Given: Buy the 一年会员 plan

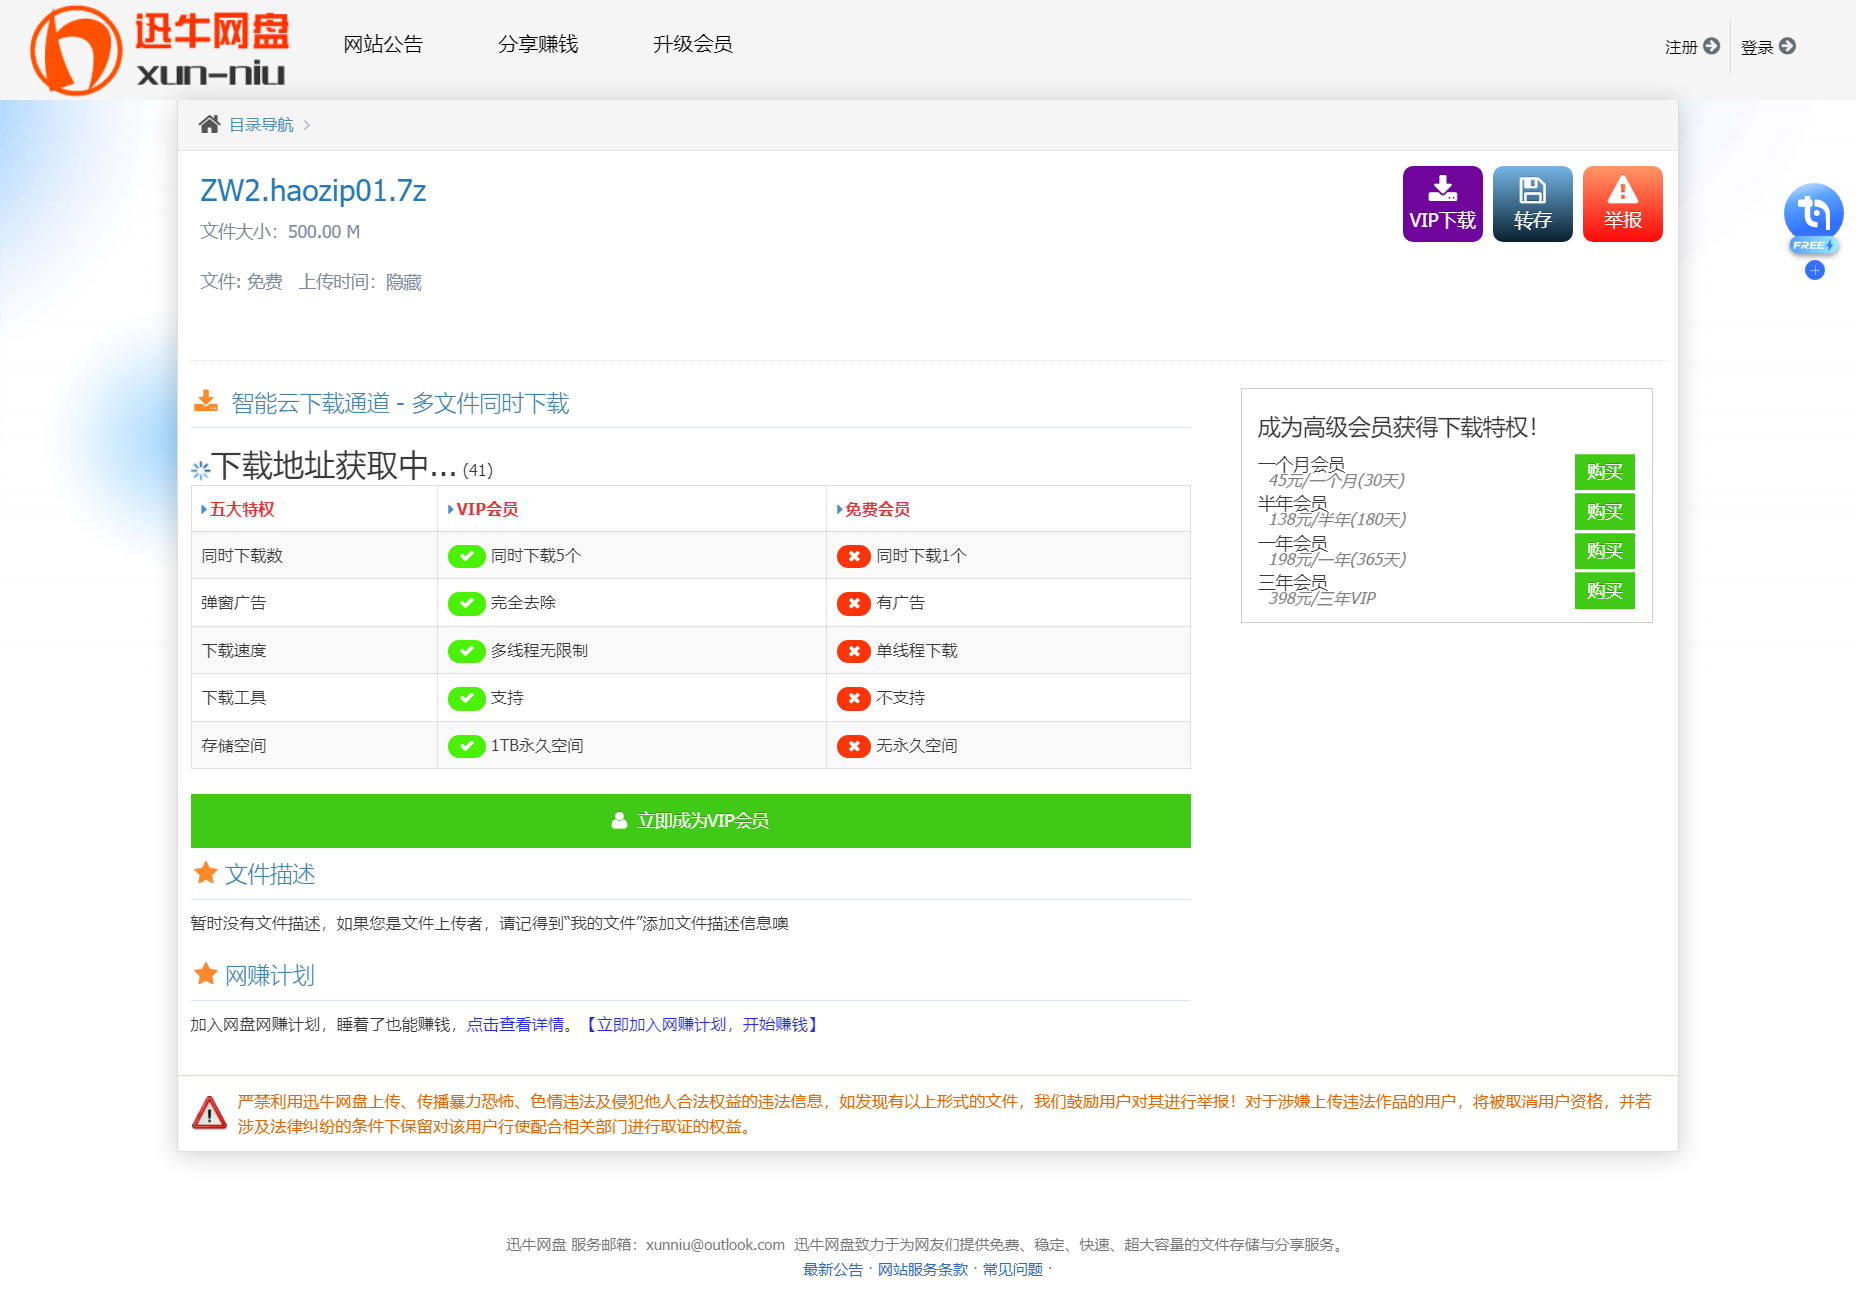Looking at the screenshot, I should click(1605, 551).
